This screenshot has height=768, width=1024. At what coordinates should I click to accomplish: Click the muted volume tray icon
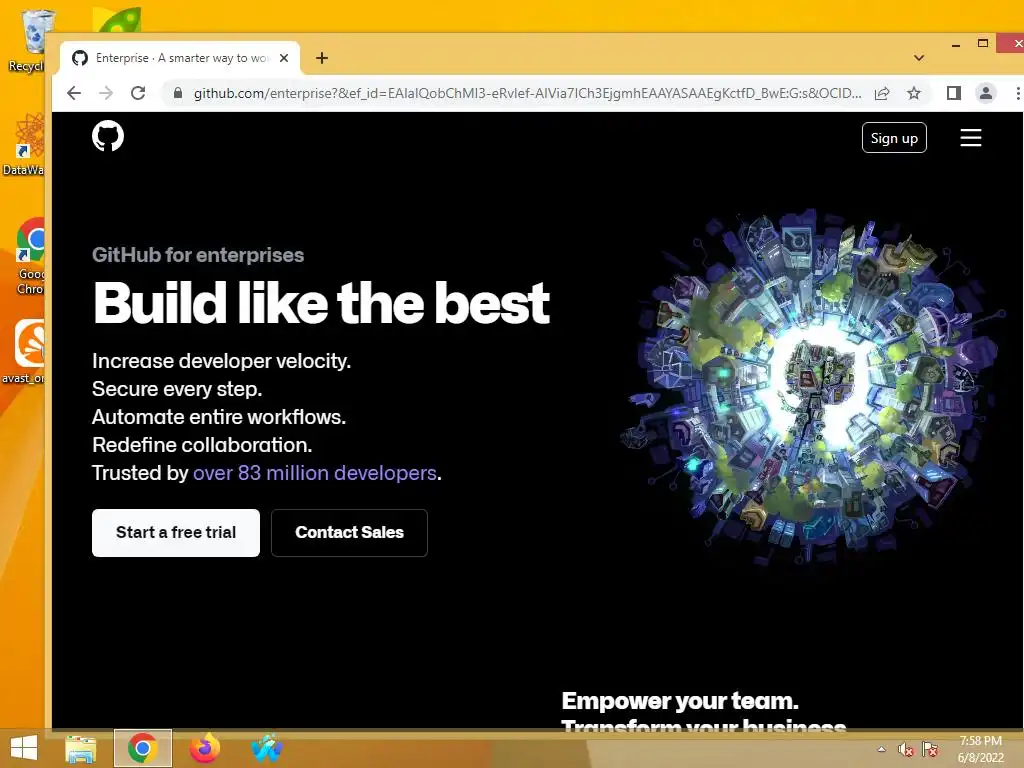click(905, 750)
